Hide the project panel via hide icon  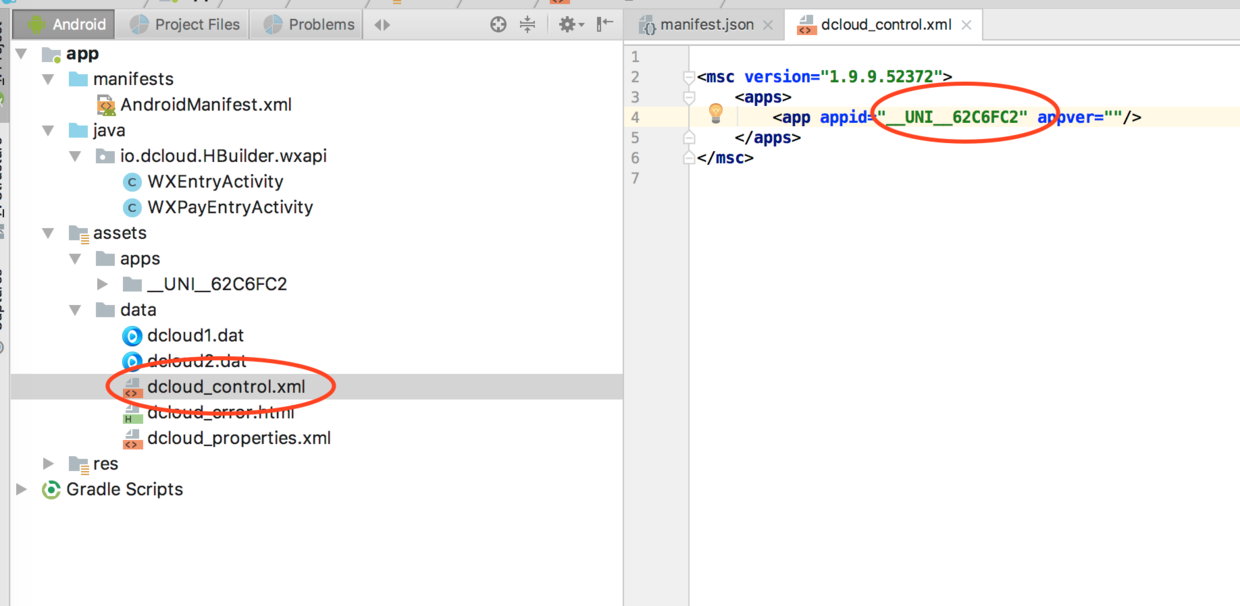tap(605, 24)
